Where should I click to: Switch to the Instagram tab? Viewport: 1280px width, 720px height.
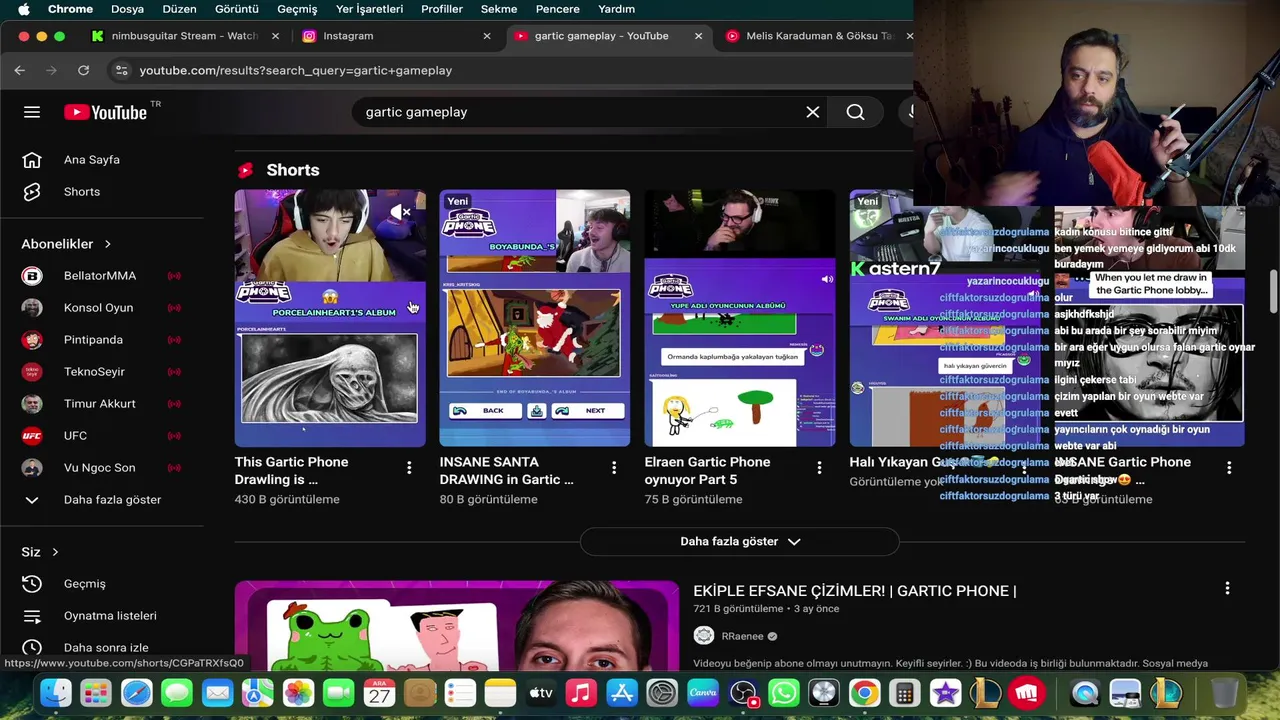pos(348,36)
